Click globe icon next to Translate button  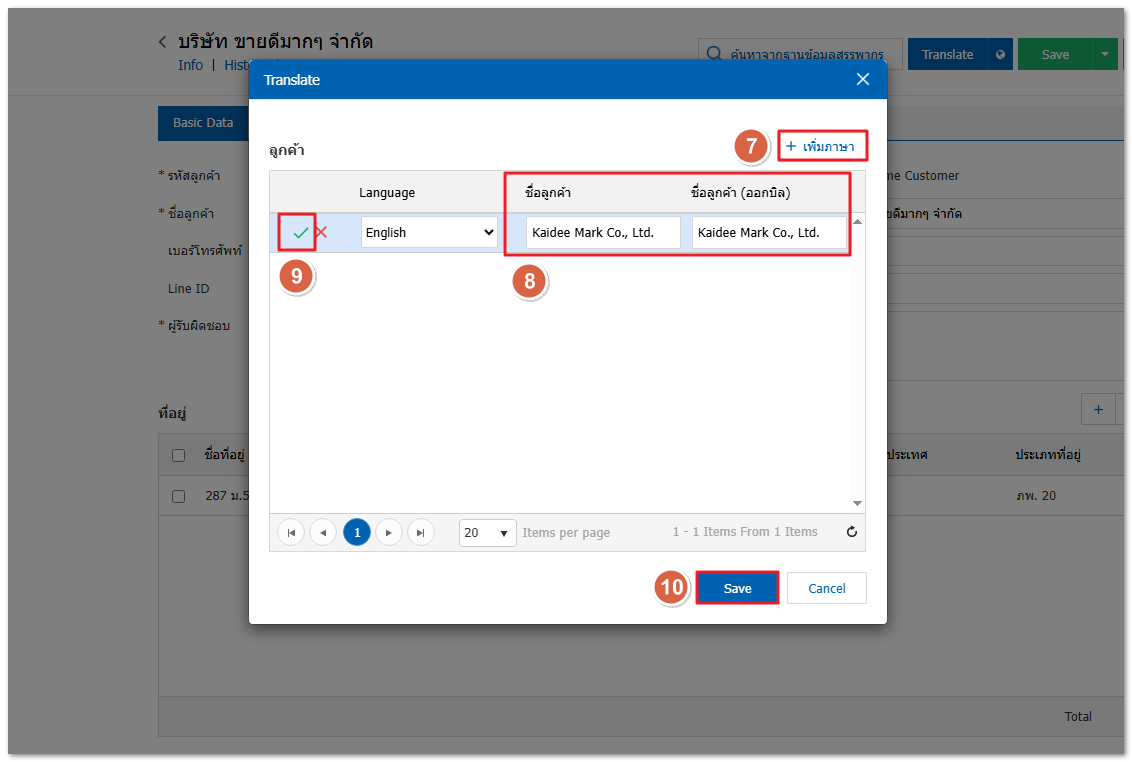click(x=999, y=55)
